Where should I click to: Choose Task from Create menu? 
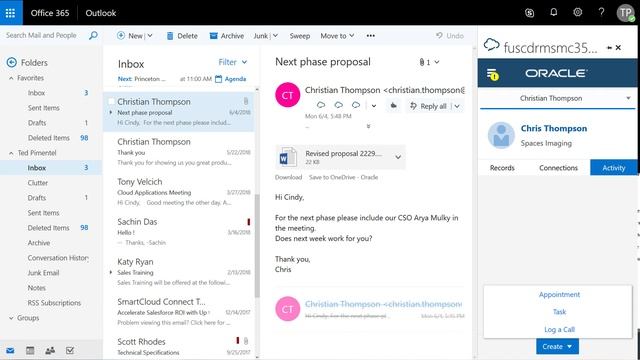point(559,312)
